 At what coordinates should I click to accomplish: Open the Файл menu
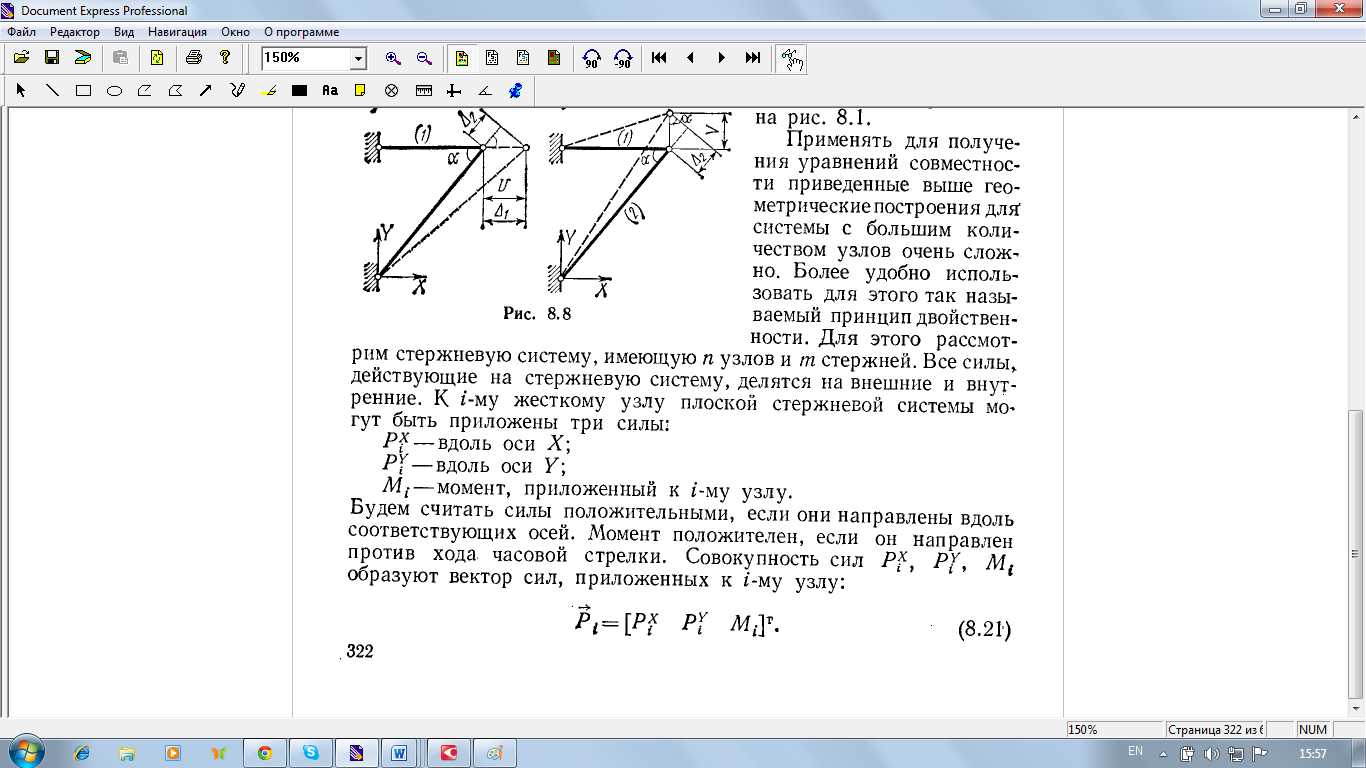[21, 32]
